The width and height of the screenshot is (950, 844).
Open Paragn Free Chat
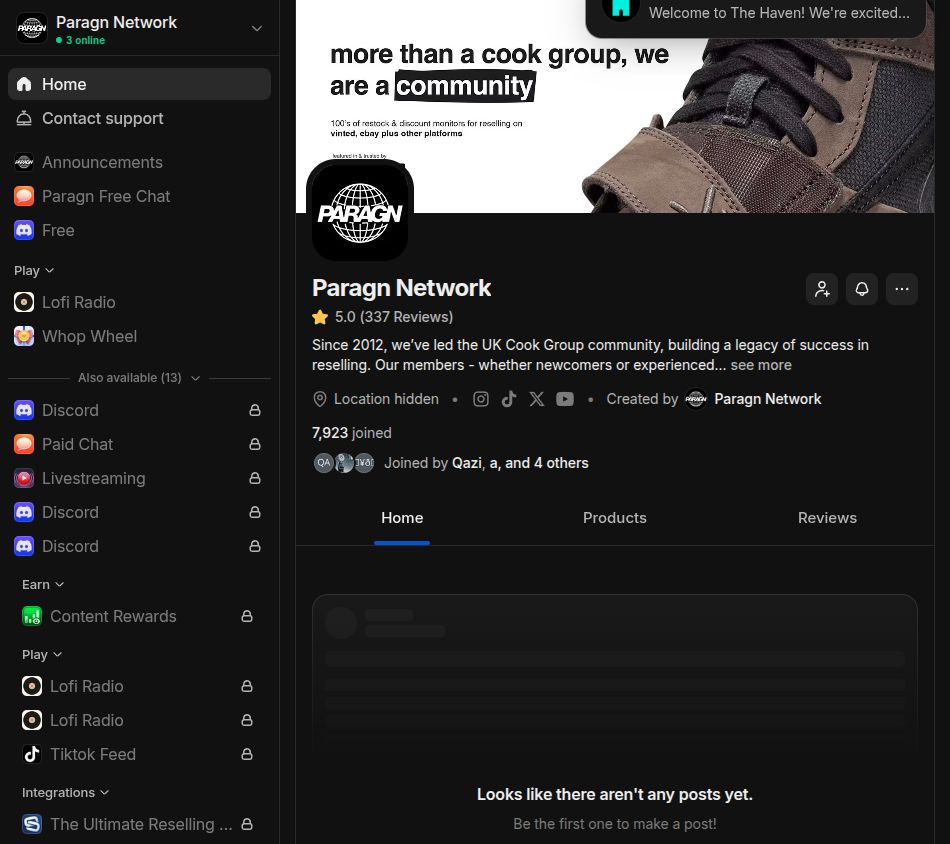pos(139,196)
